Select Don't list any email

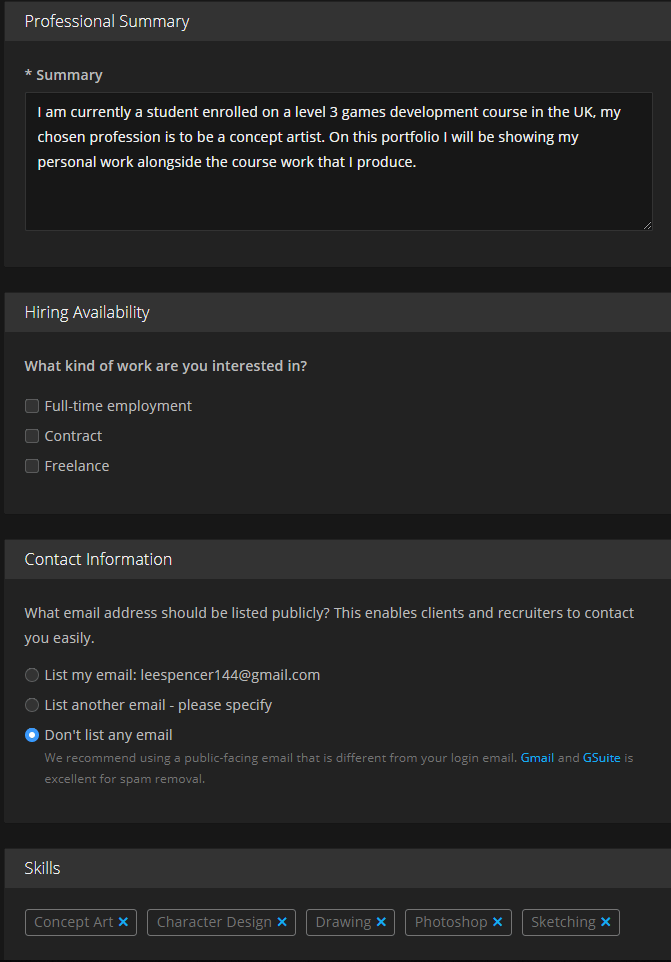click(x=32, y=735)
